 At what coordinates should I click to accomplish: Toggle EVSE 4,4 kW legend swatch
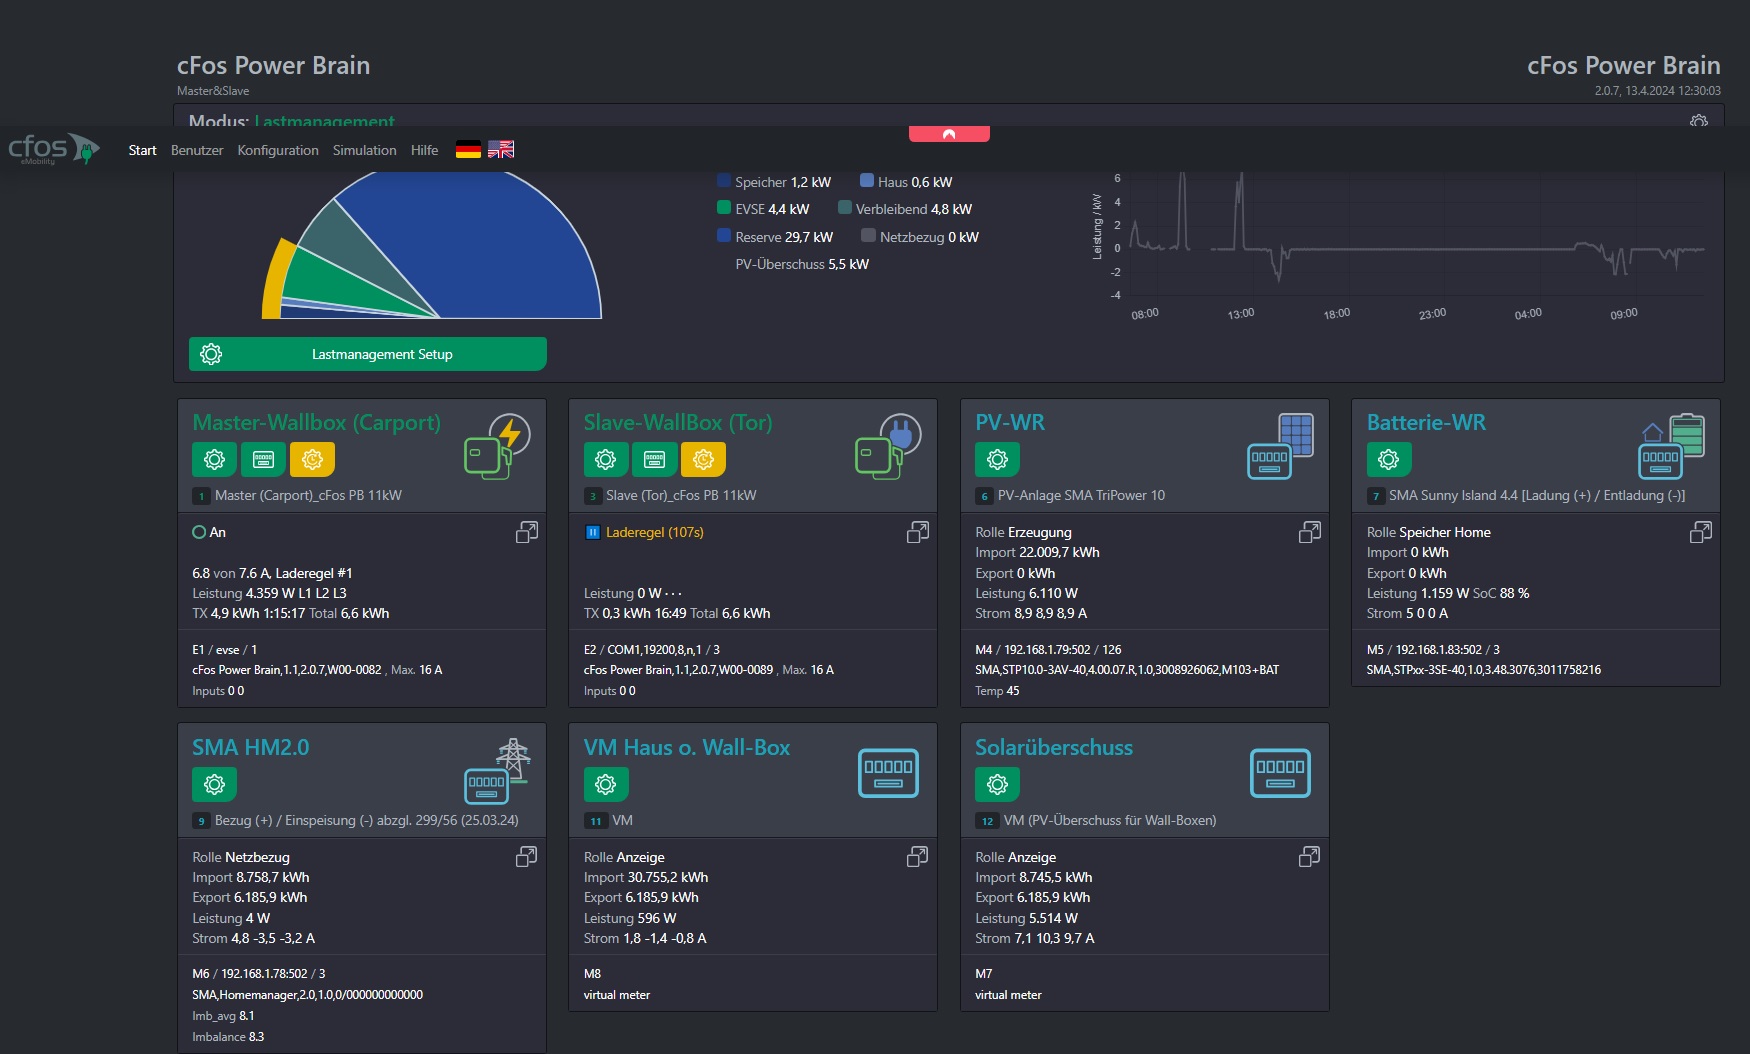724,208
